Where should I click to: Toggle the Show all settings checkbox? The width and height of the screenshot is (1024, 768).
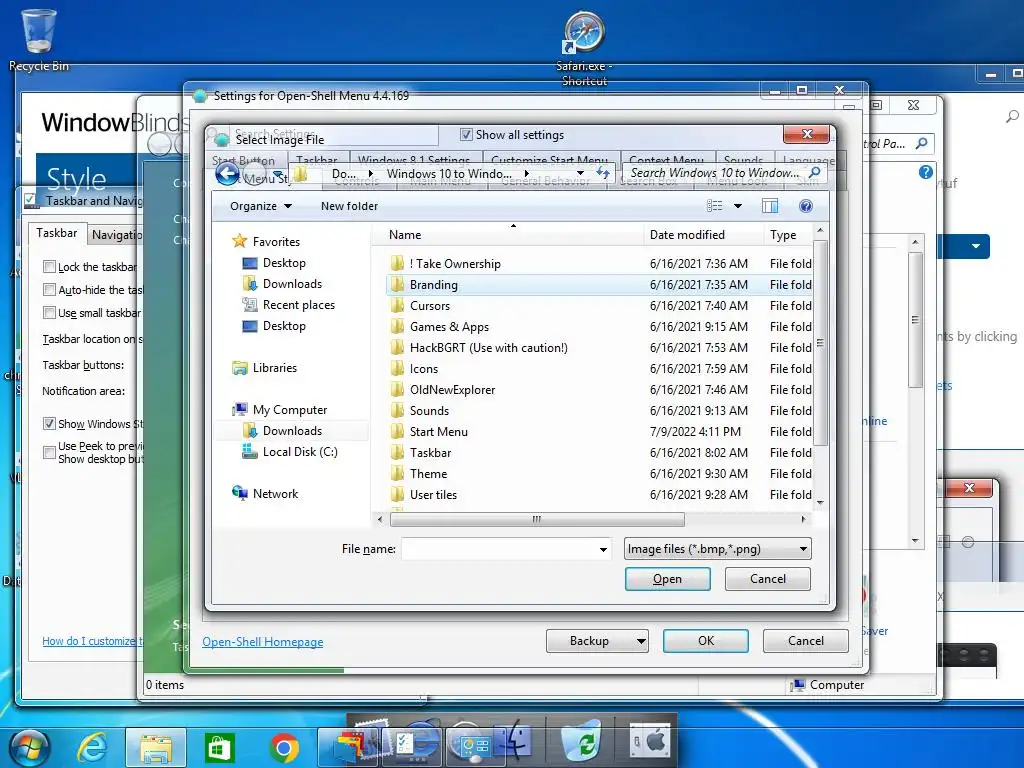coord(466,135)
